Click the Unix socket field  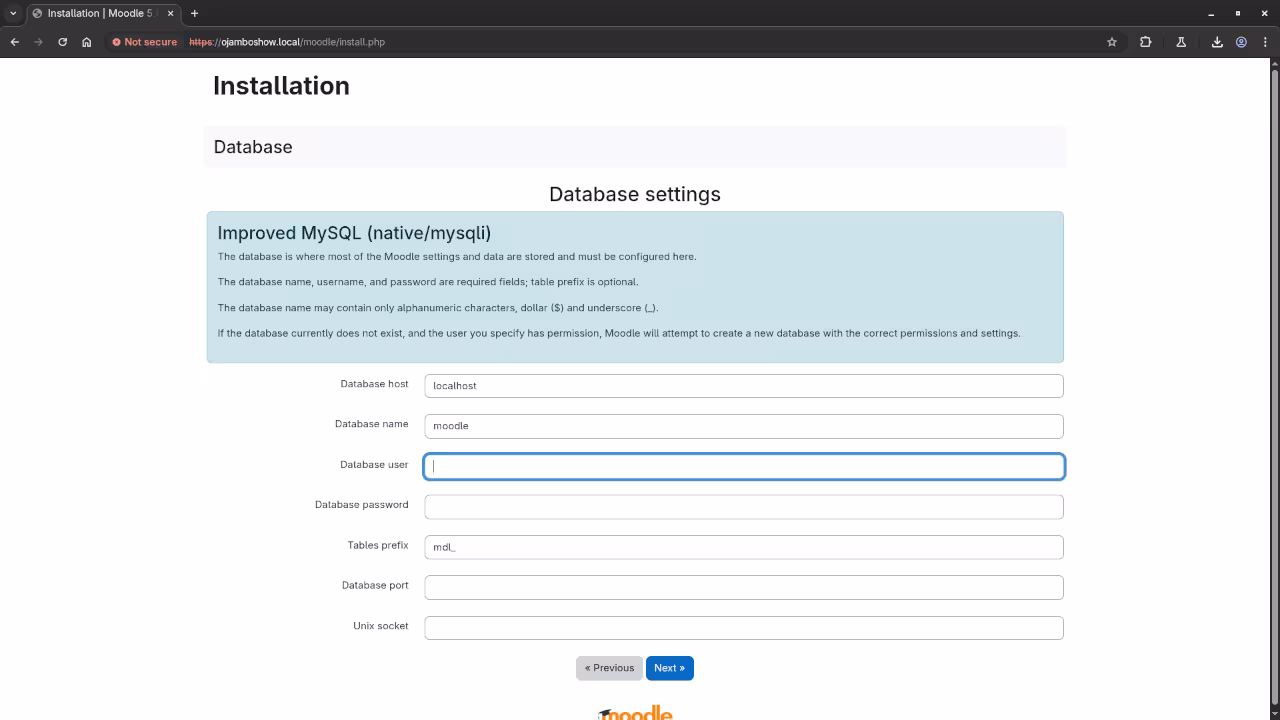[744, 628]
